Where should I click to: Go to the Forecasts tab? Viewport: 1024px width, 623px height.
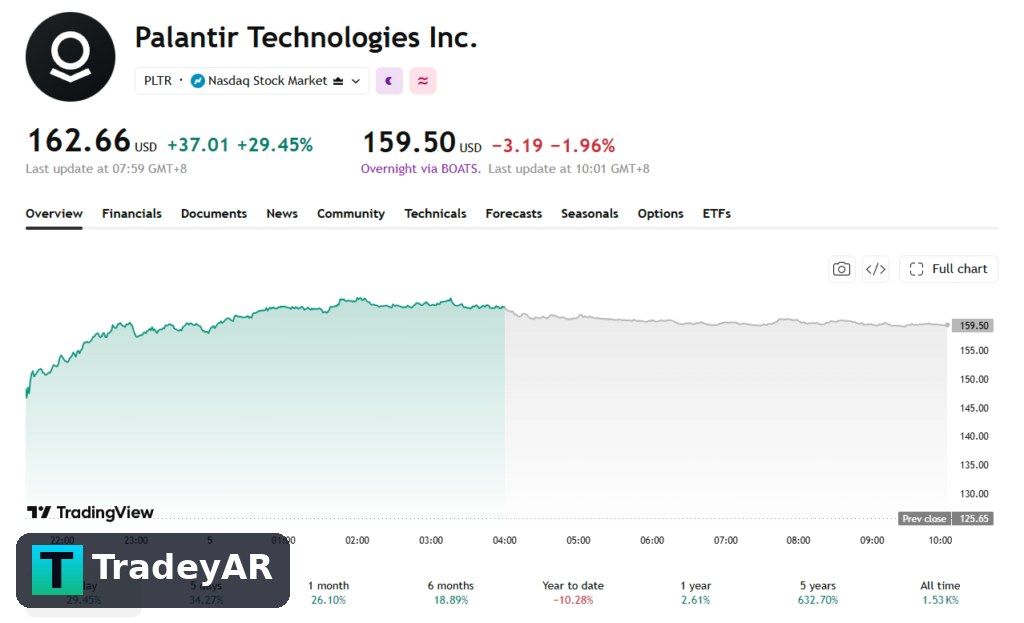[513, 214]
